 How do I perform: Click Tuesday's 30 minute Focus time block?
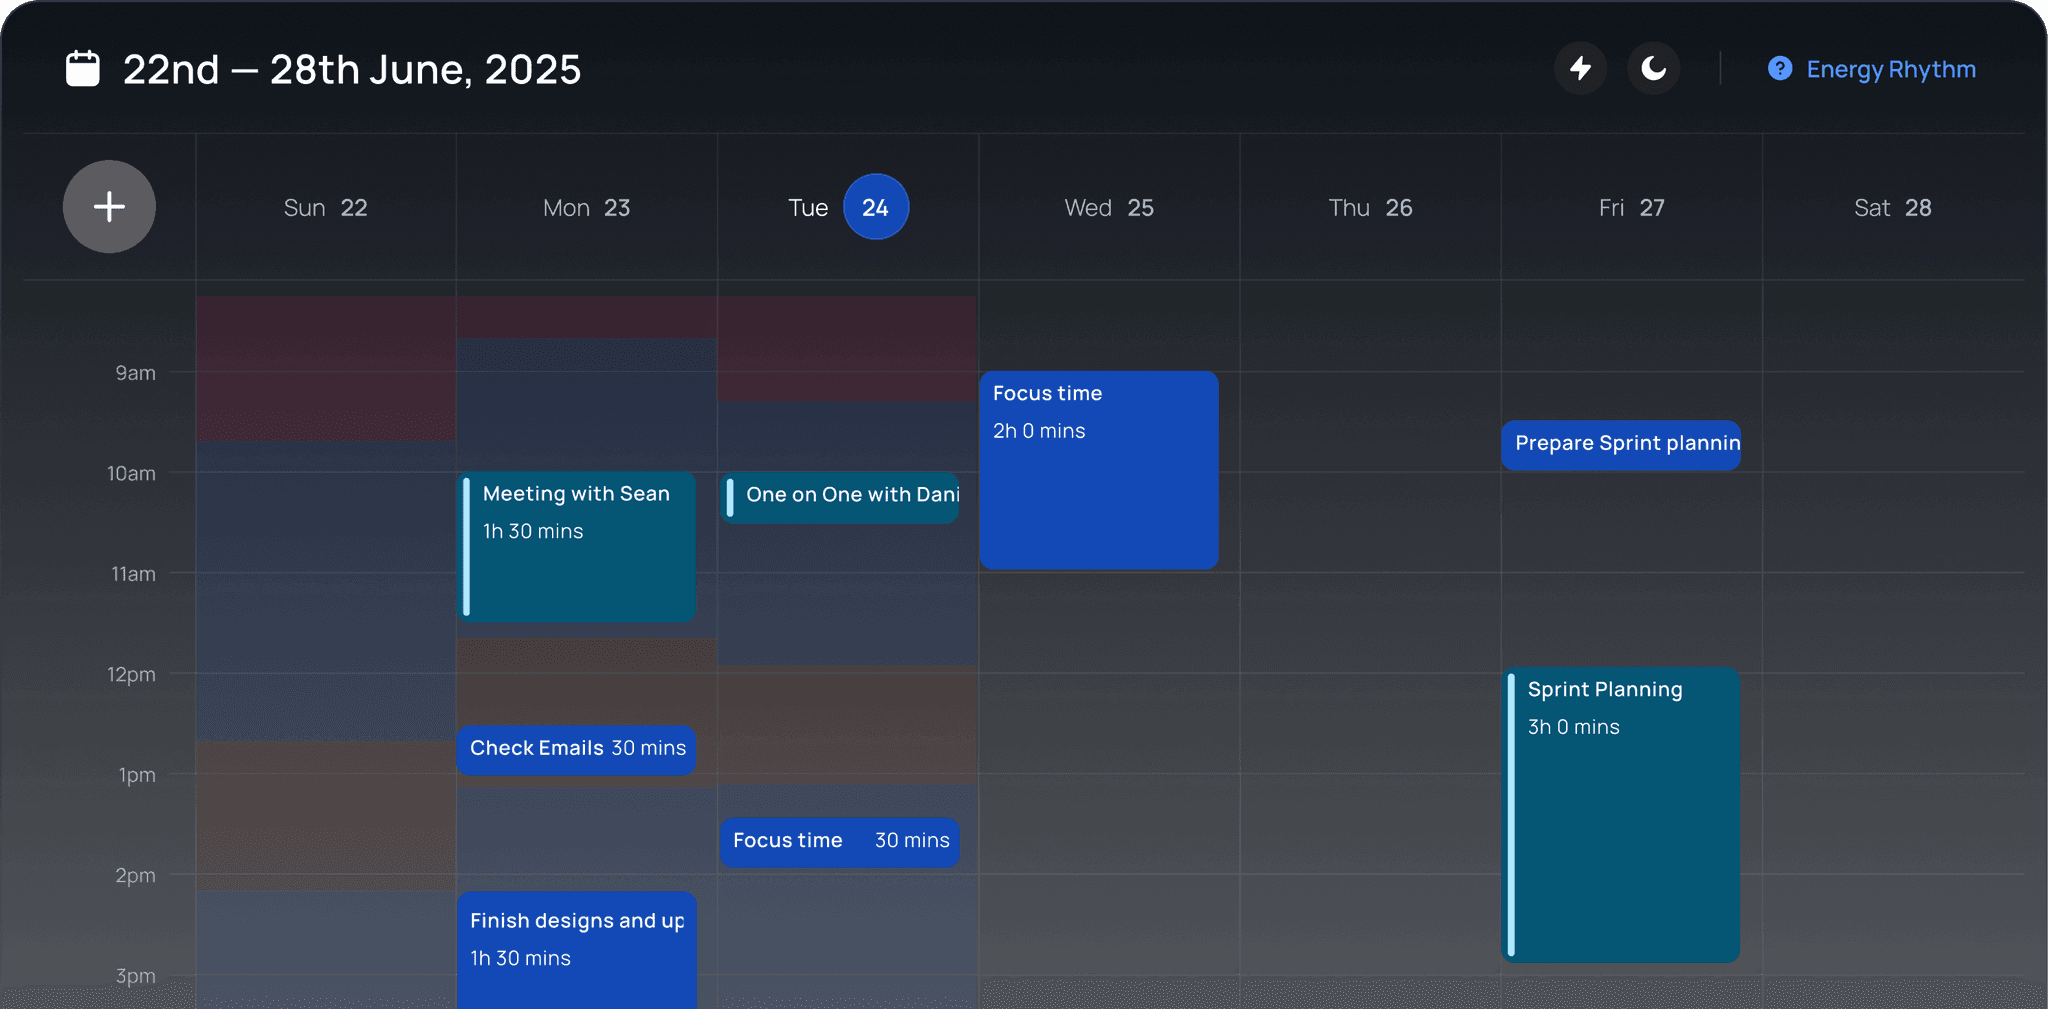point(839,841)
